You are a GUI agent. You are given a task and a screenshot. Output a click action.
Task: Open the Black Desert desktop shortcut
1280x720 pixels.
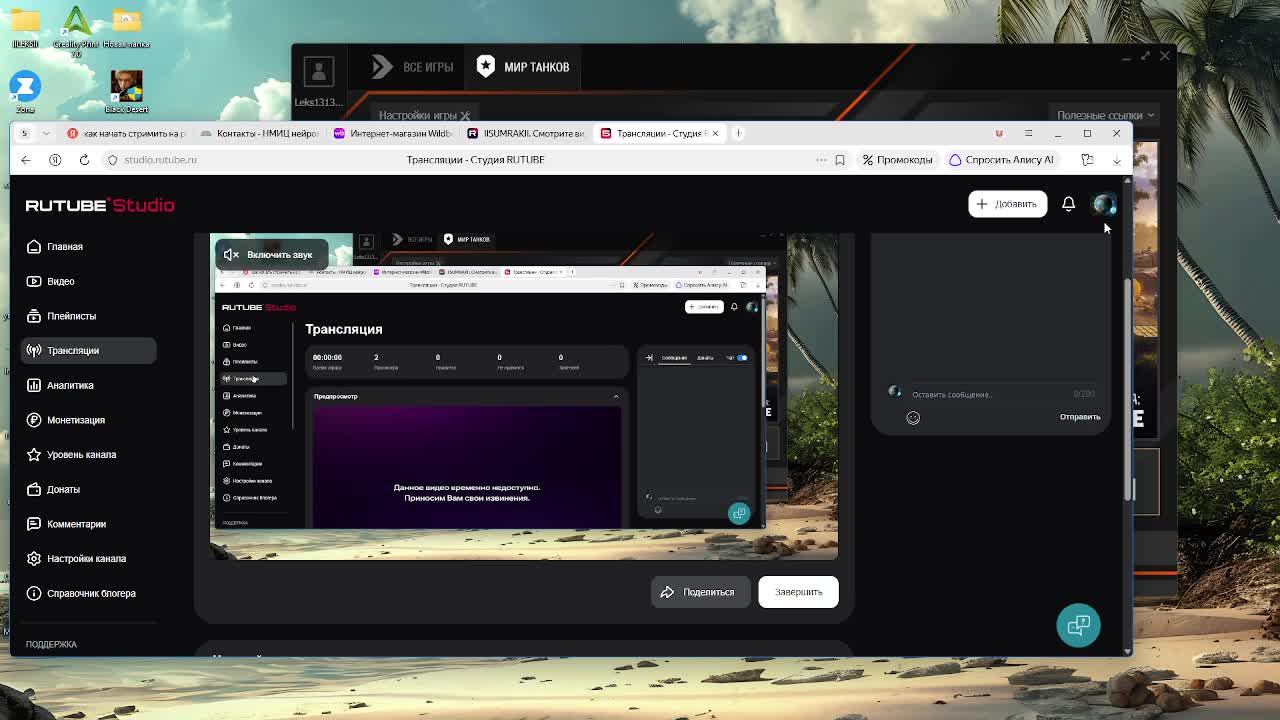tap(126, 91)
